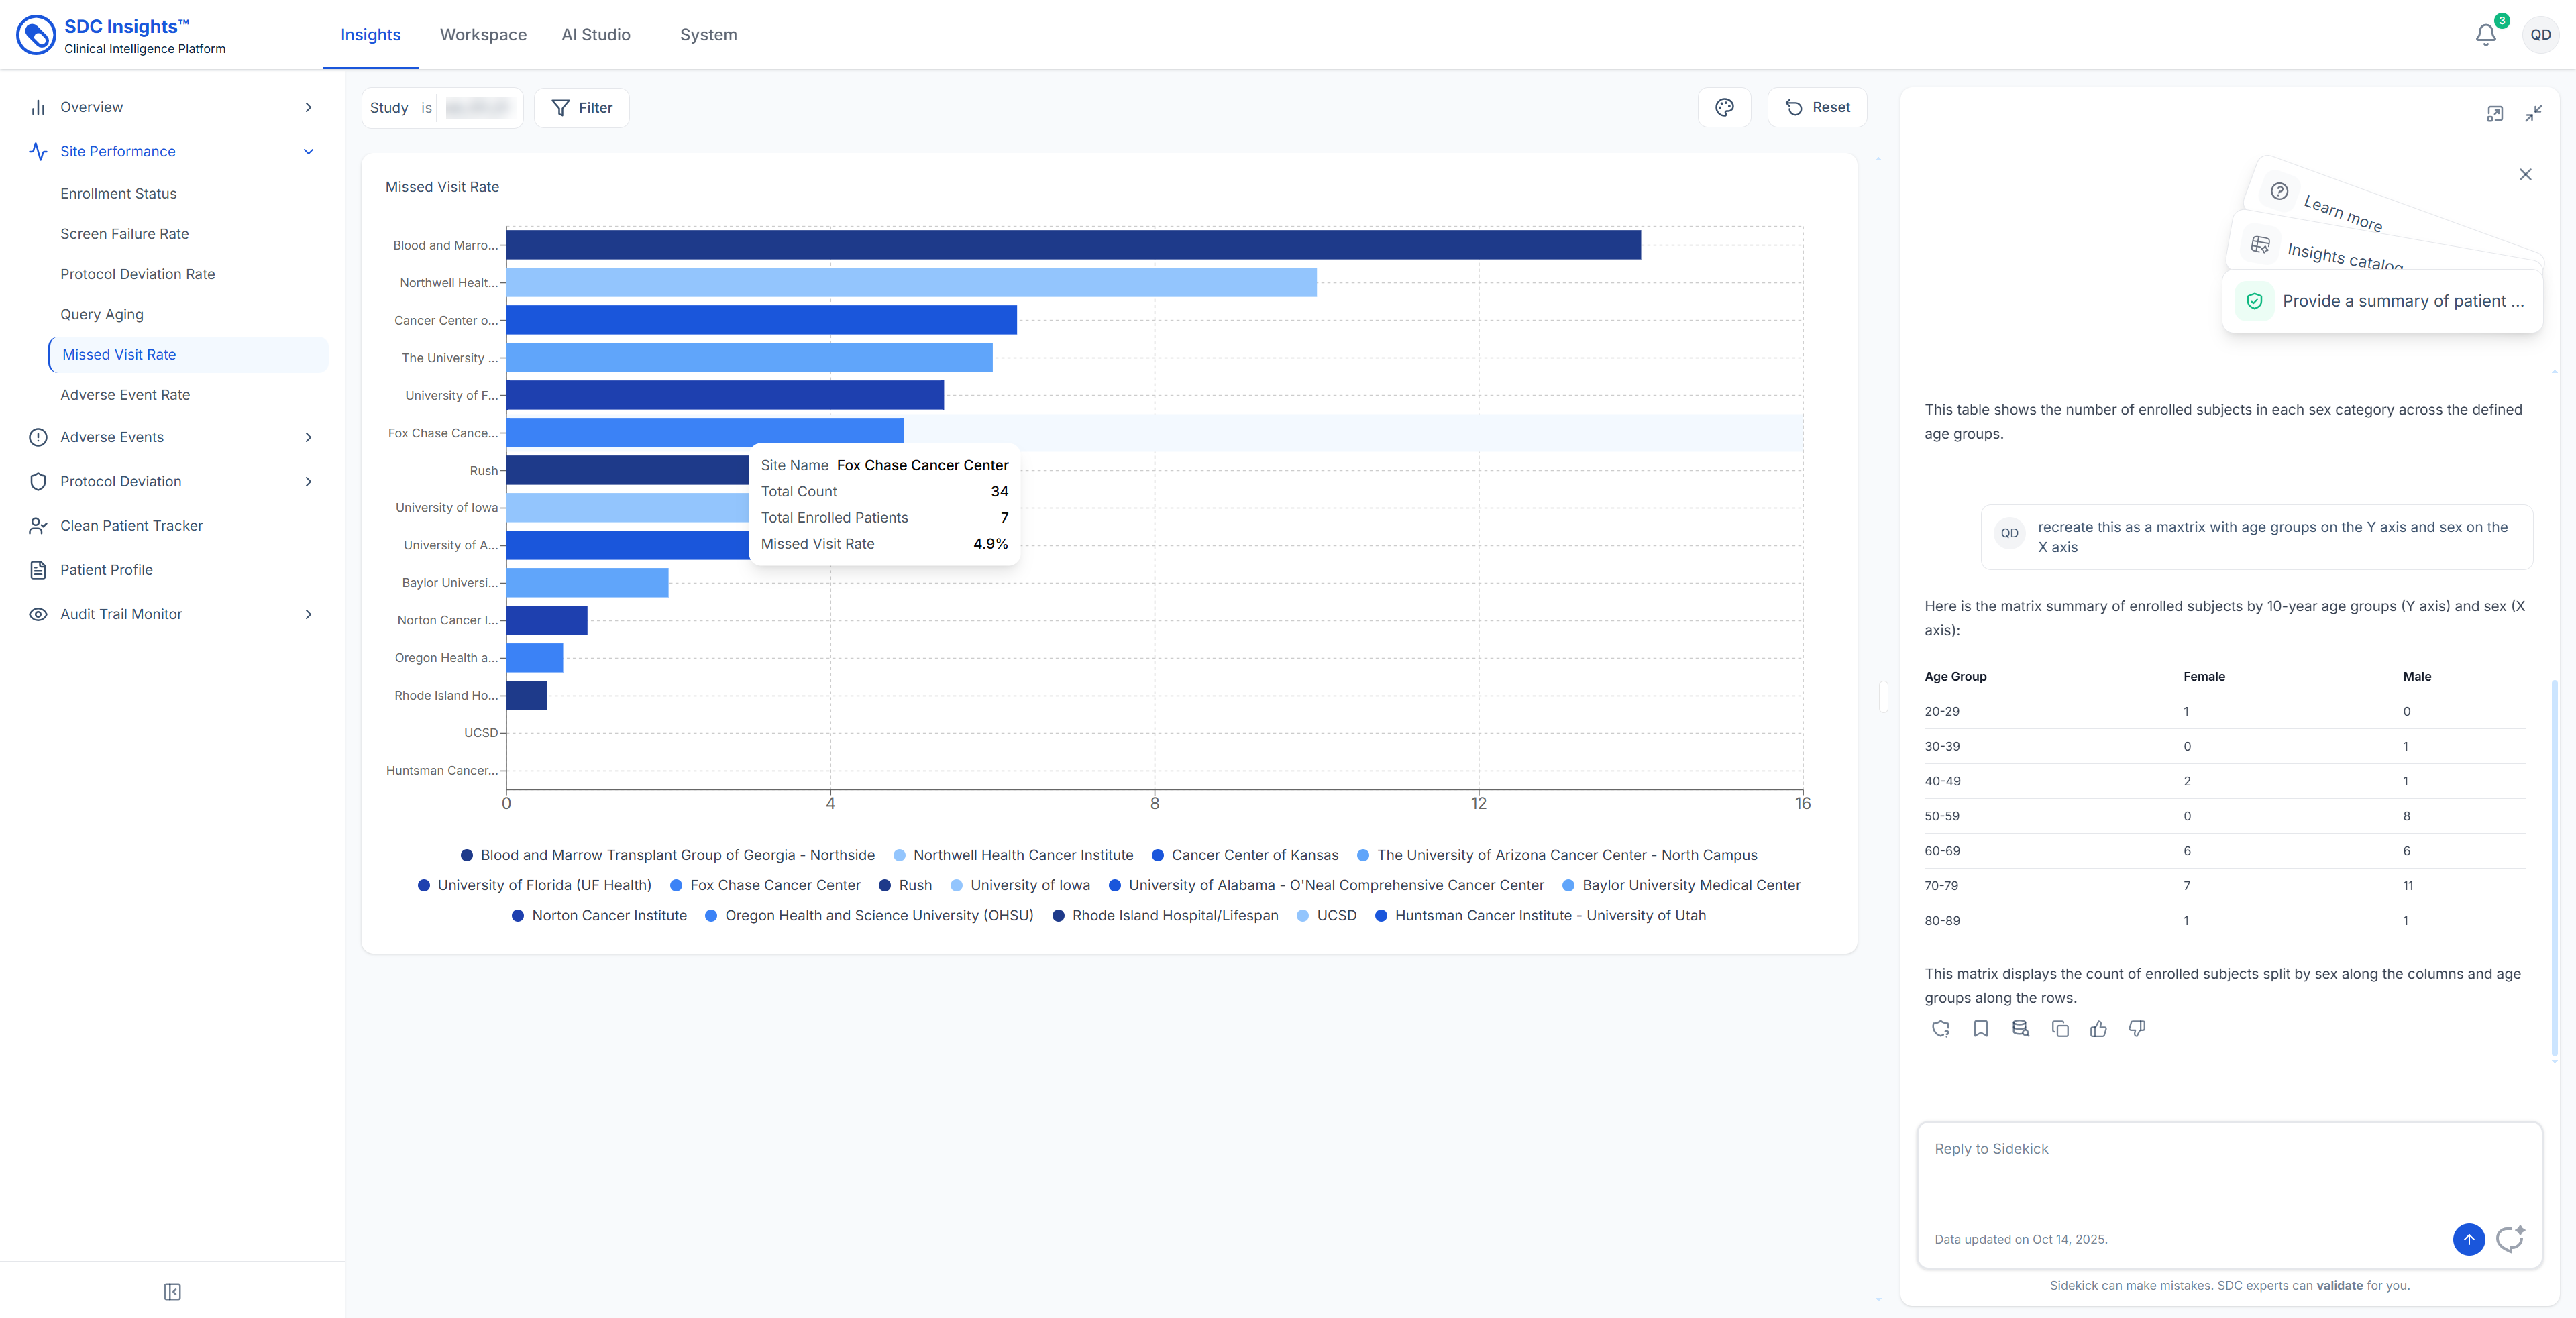The width and height of the screenshot is (2576, 1318).
Task: Switch to the Insights tab
Action: 370,35
